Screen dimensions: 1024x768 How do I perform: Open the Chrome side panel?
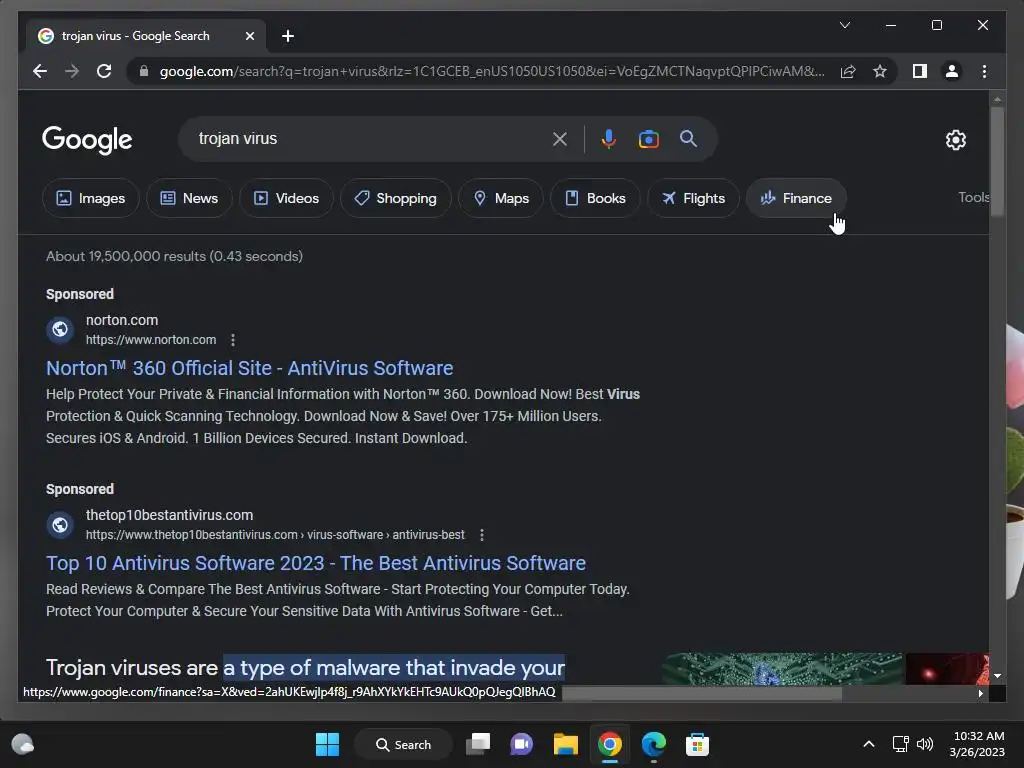point(920,71)
